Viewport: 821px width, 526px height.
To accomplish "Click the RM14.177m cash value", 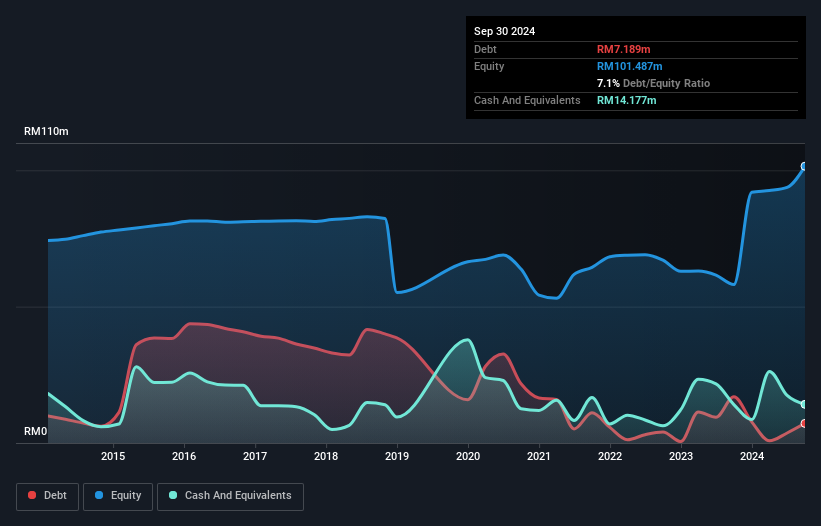I will tap(626, 100).
